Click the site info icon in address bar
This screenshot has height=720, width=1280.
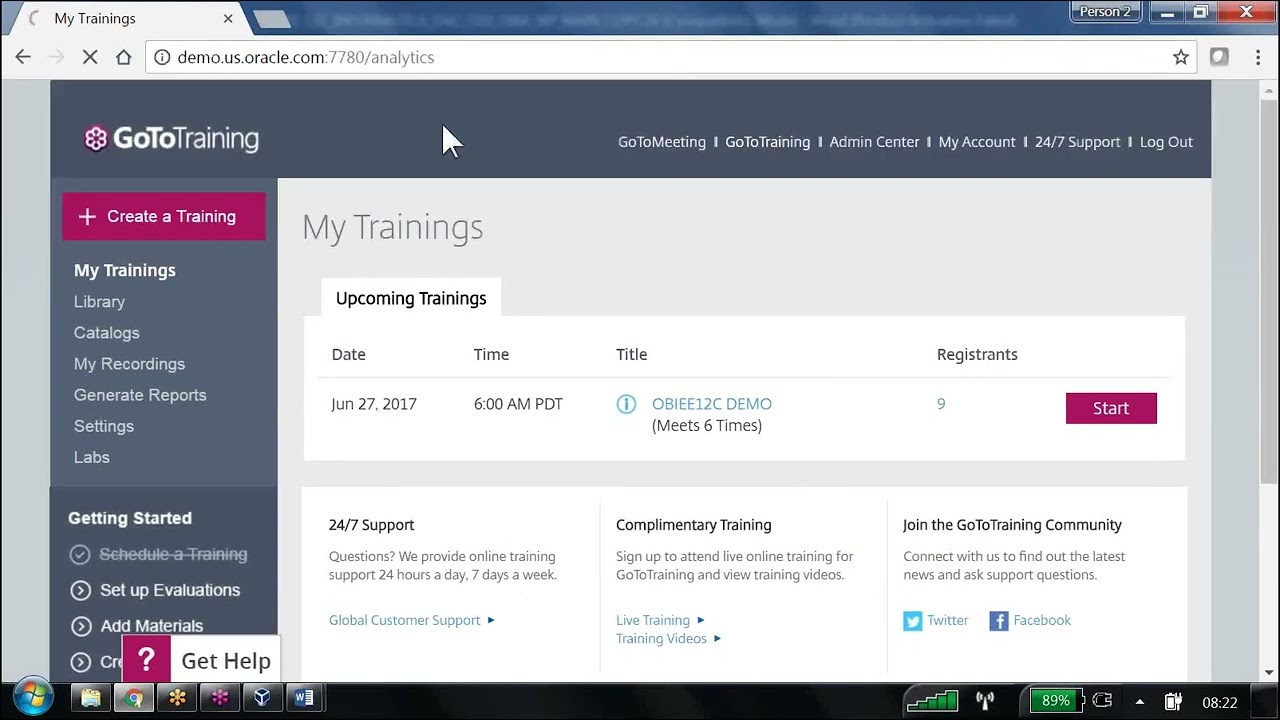[161, 57]
